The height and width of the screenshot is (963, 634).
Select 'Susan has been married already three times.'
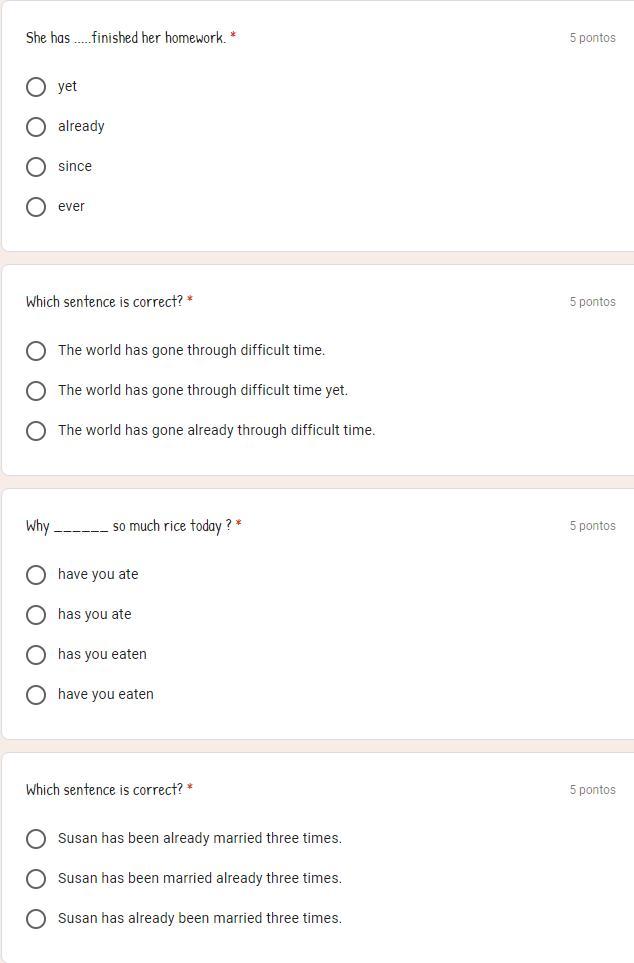(x=36, y=879)
